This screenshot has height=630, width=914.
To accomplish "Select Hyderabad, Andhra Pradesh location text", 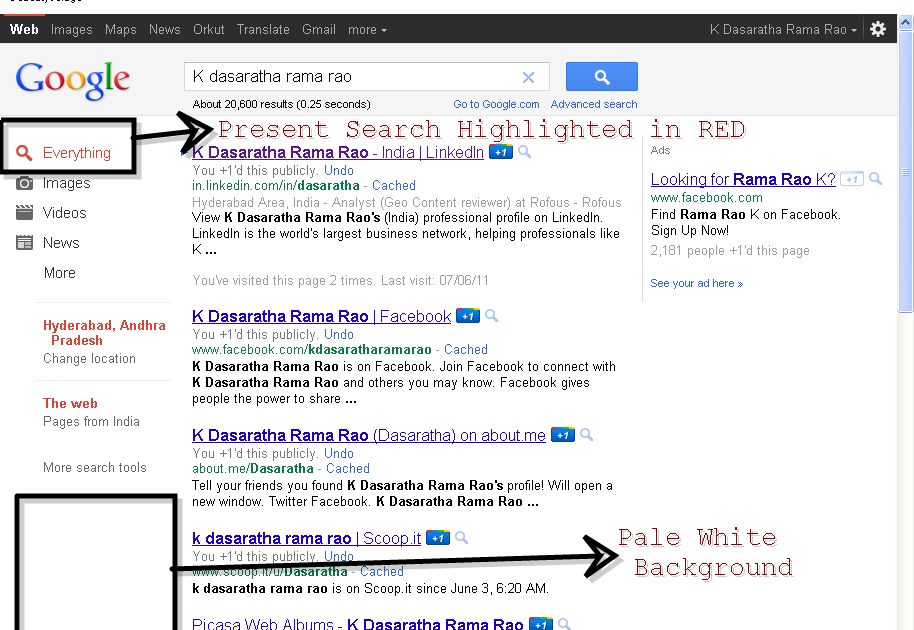I will 104,333.
